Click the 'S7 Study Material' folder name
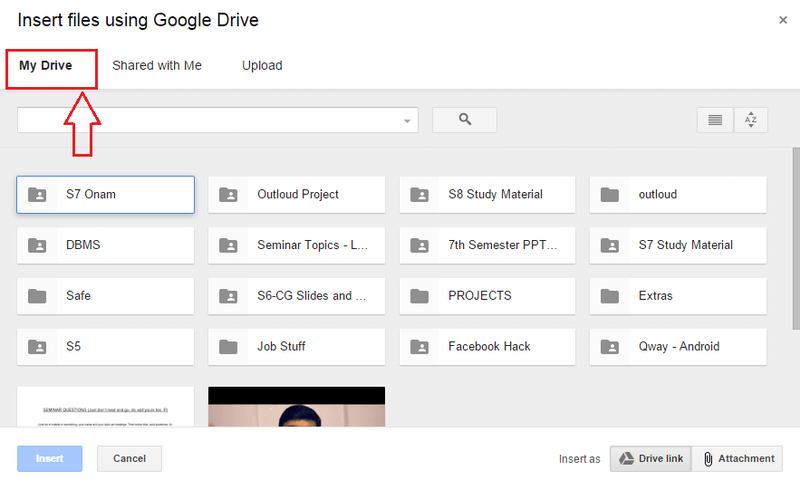Viewport: 800px width, 490px height. 686,245
